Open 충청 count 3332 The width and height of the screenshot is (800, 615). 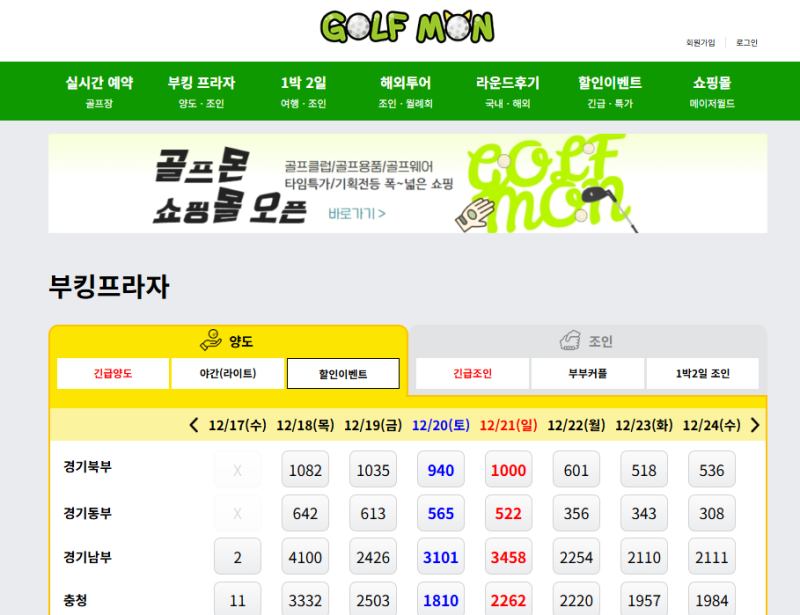tap(305, 599)
